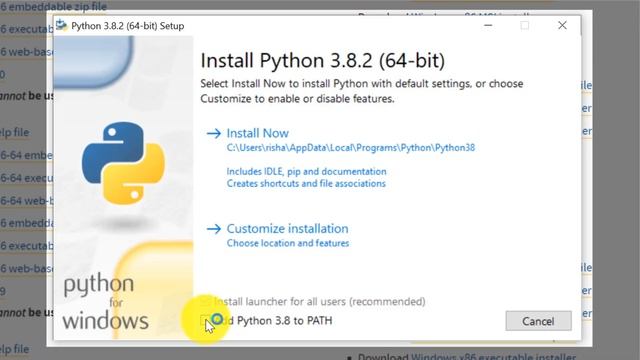Open Windows x86 executable installer link in browser
640x360 pixels.
pos(493,356)
